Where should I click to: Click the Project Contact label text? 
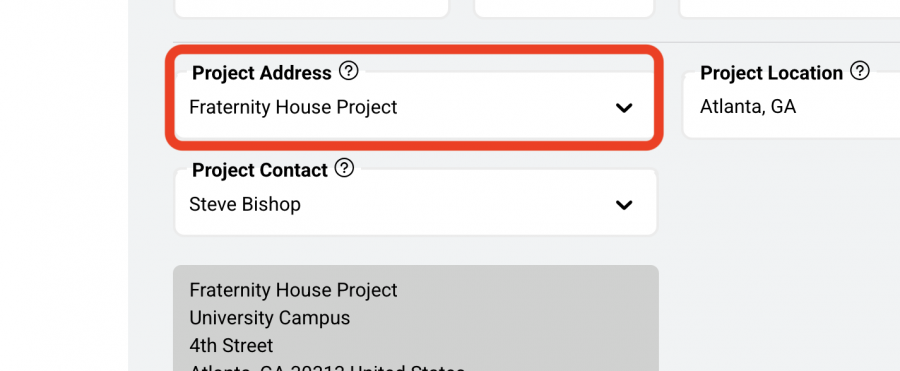tap(259, 170)
